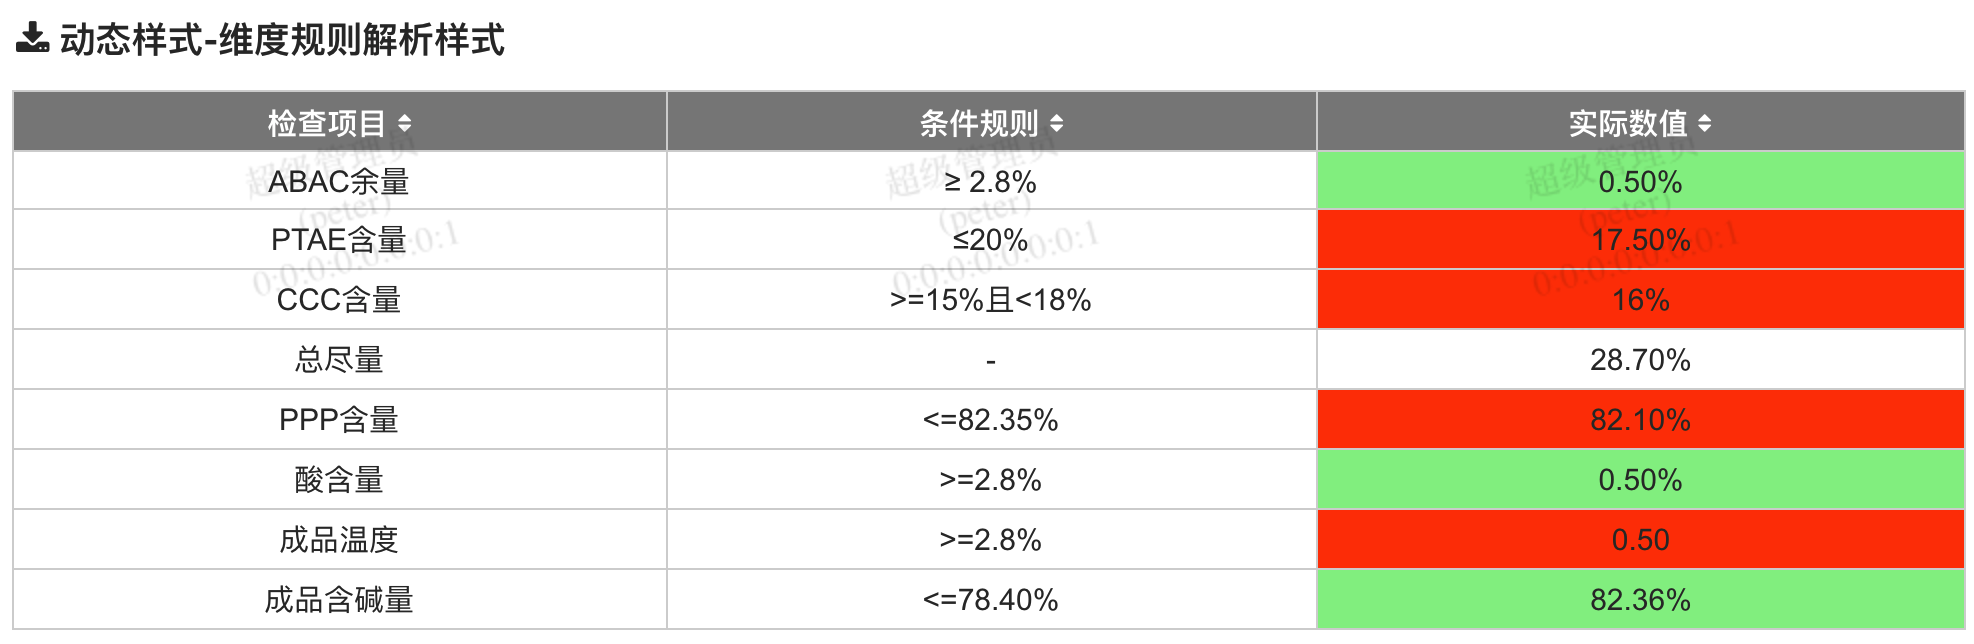Click the download icon beside the title
This screenshot has width=1974, height=644.
tap(32, 38)
